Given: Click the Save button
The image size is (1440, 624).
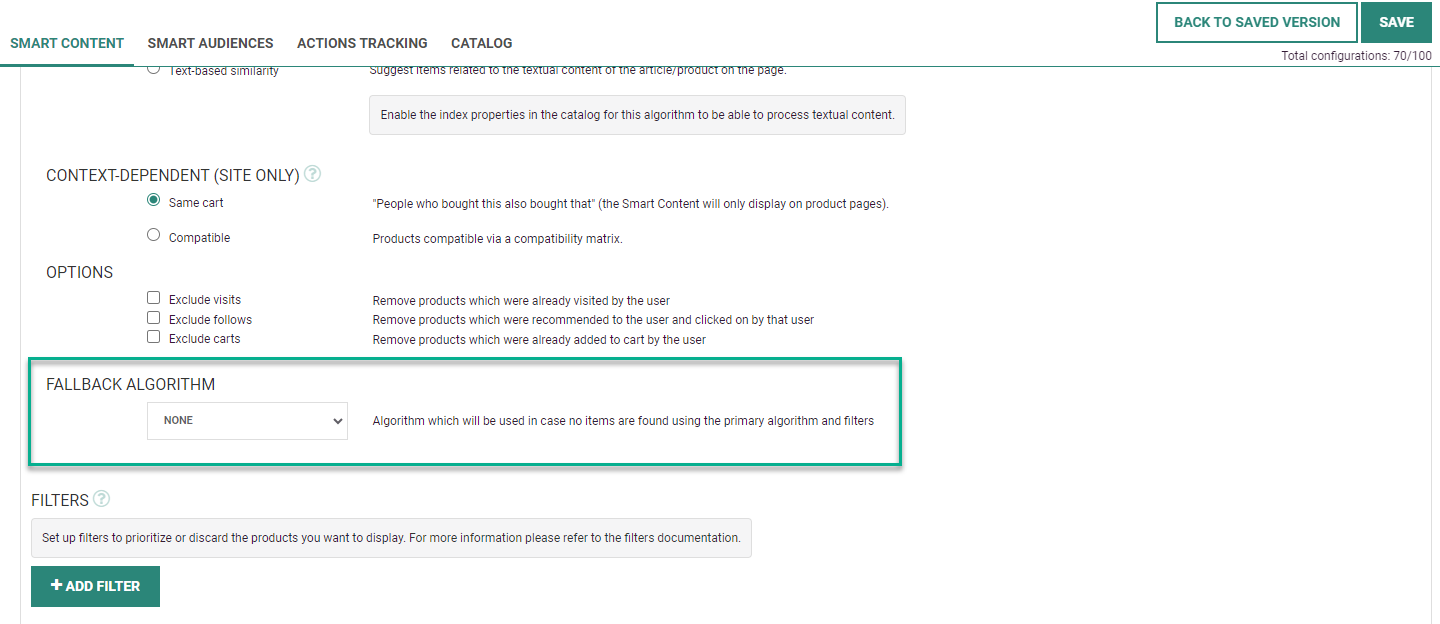Looking at the screenshot, I should [x=1396, y=22].
